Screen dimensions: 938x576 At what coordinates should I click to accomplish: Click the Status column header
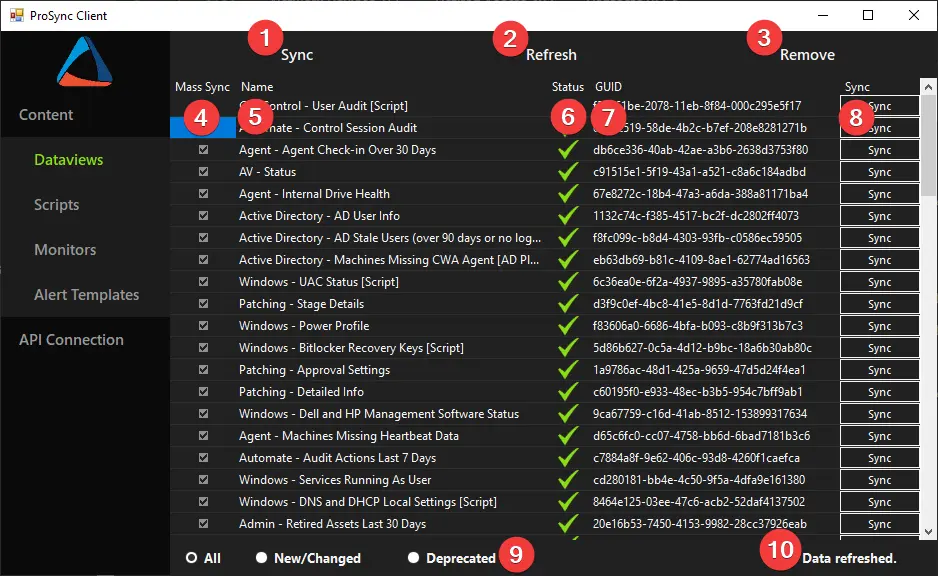coord(568,87)
